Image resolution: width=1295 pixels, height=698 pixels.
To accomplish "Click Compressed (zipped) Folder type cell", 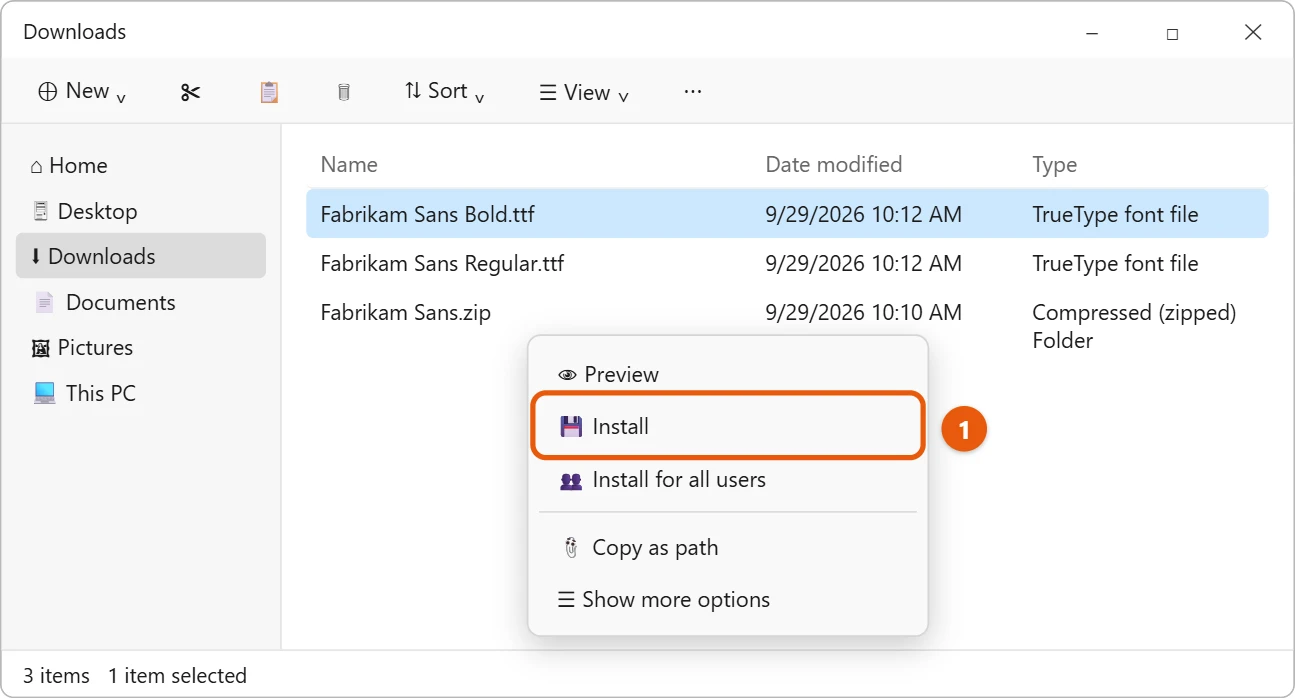I will coord(1134,326).
